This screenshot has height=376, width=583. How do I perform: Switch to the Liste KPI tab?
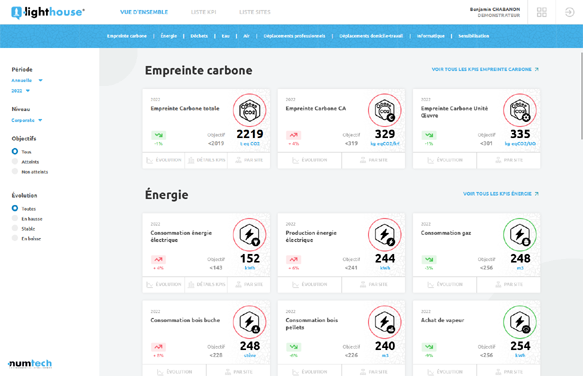(203, 12)
